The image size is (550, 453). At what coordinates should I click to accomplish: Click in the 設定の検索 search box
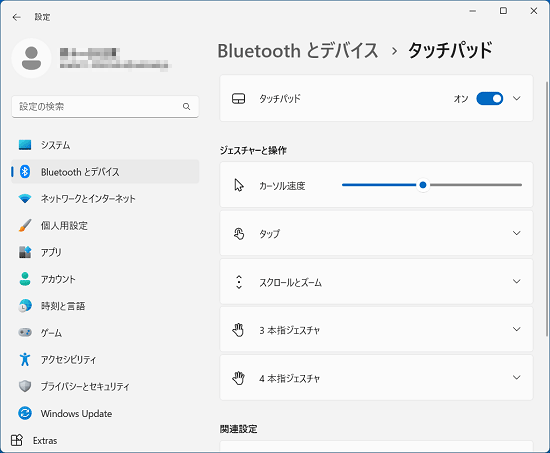click(105, 106)
